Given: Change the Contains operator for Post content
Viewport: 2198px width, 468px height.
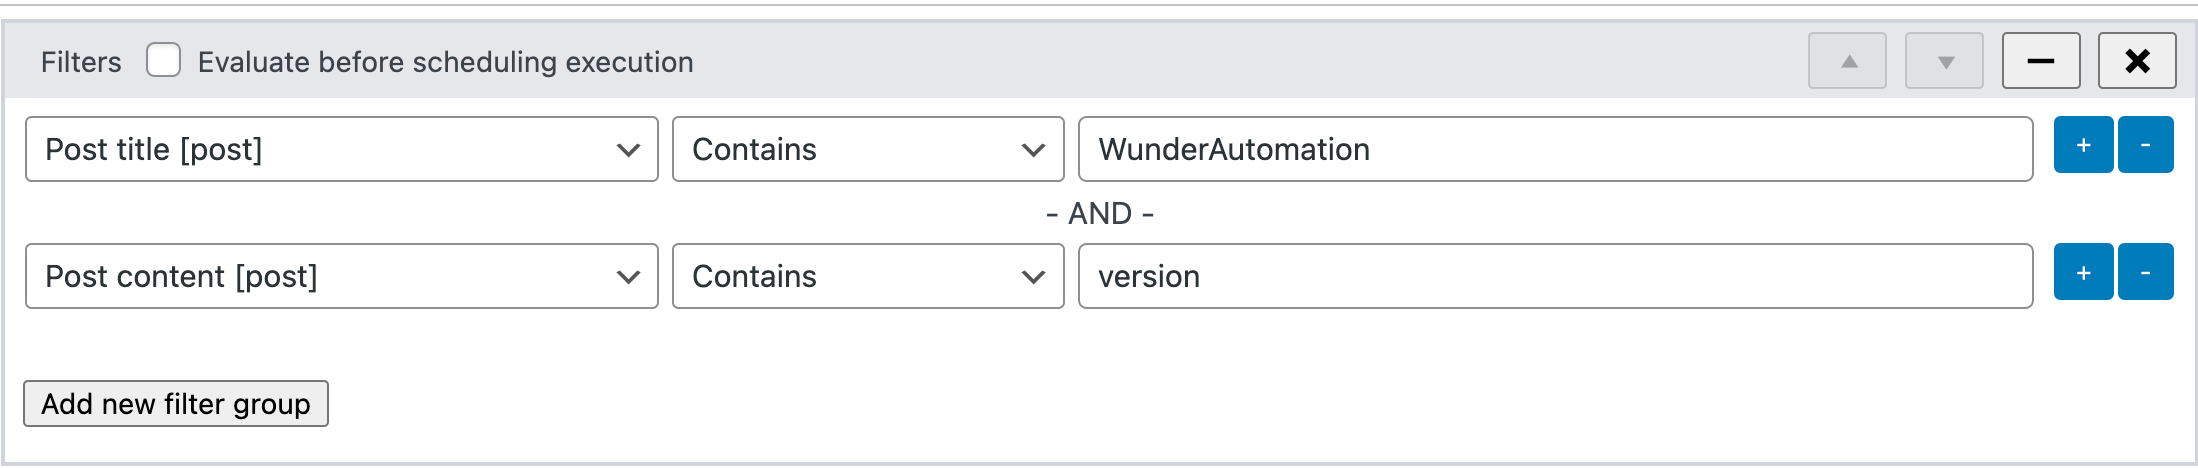Looking at the screenshot, I should tap(867, 276).
